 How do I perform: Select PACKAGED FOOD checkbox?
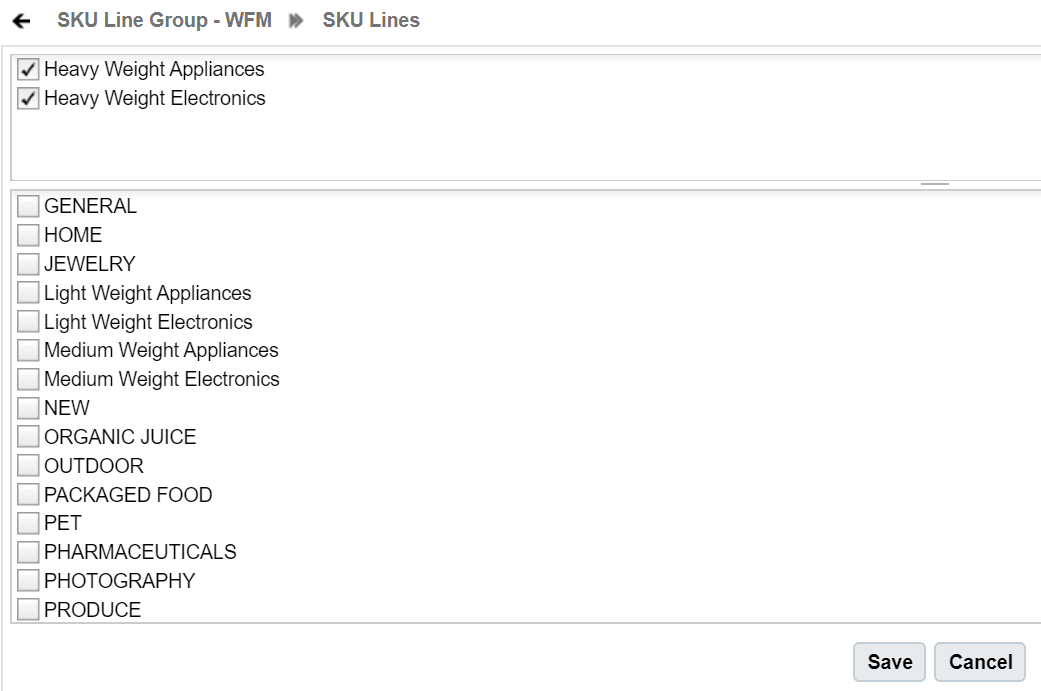pos(28,494)
